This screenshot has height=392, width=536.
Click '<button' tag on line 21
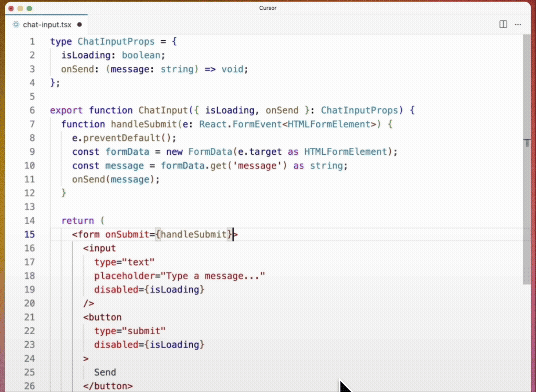pyautogui.click(x=102, y=317)
